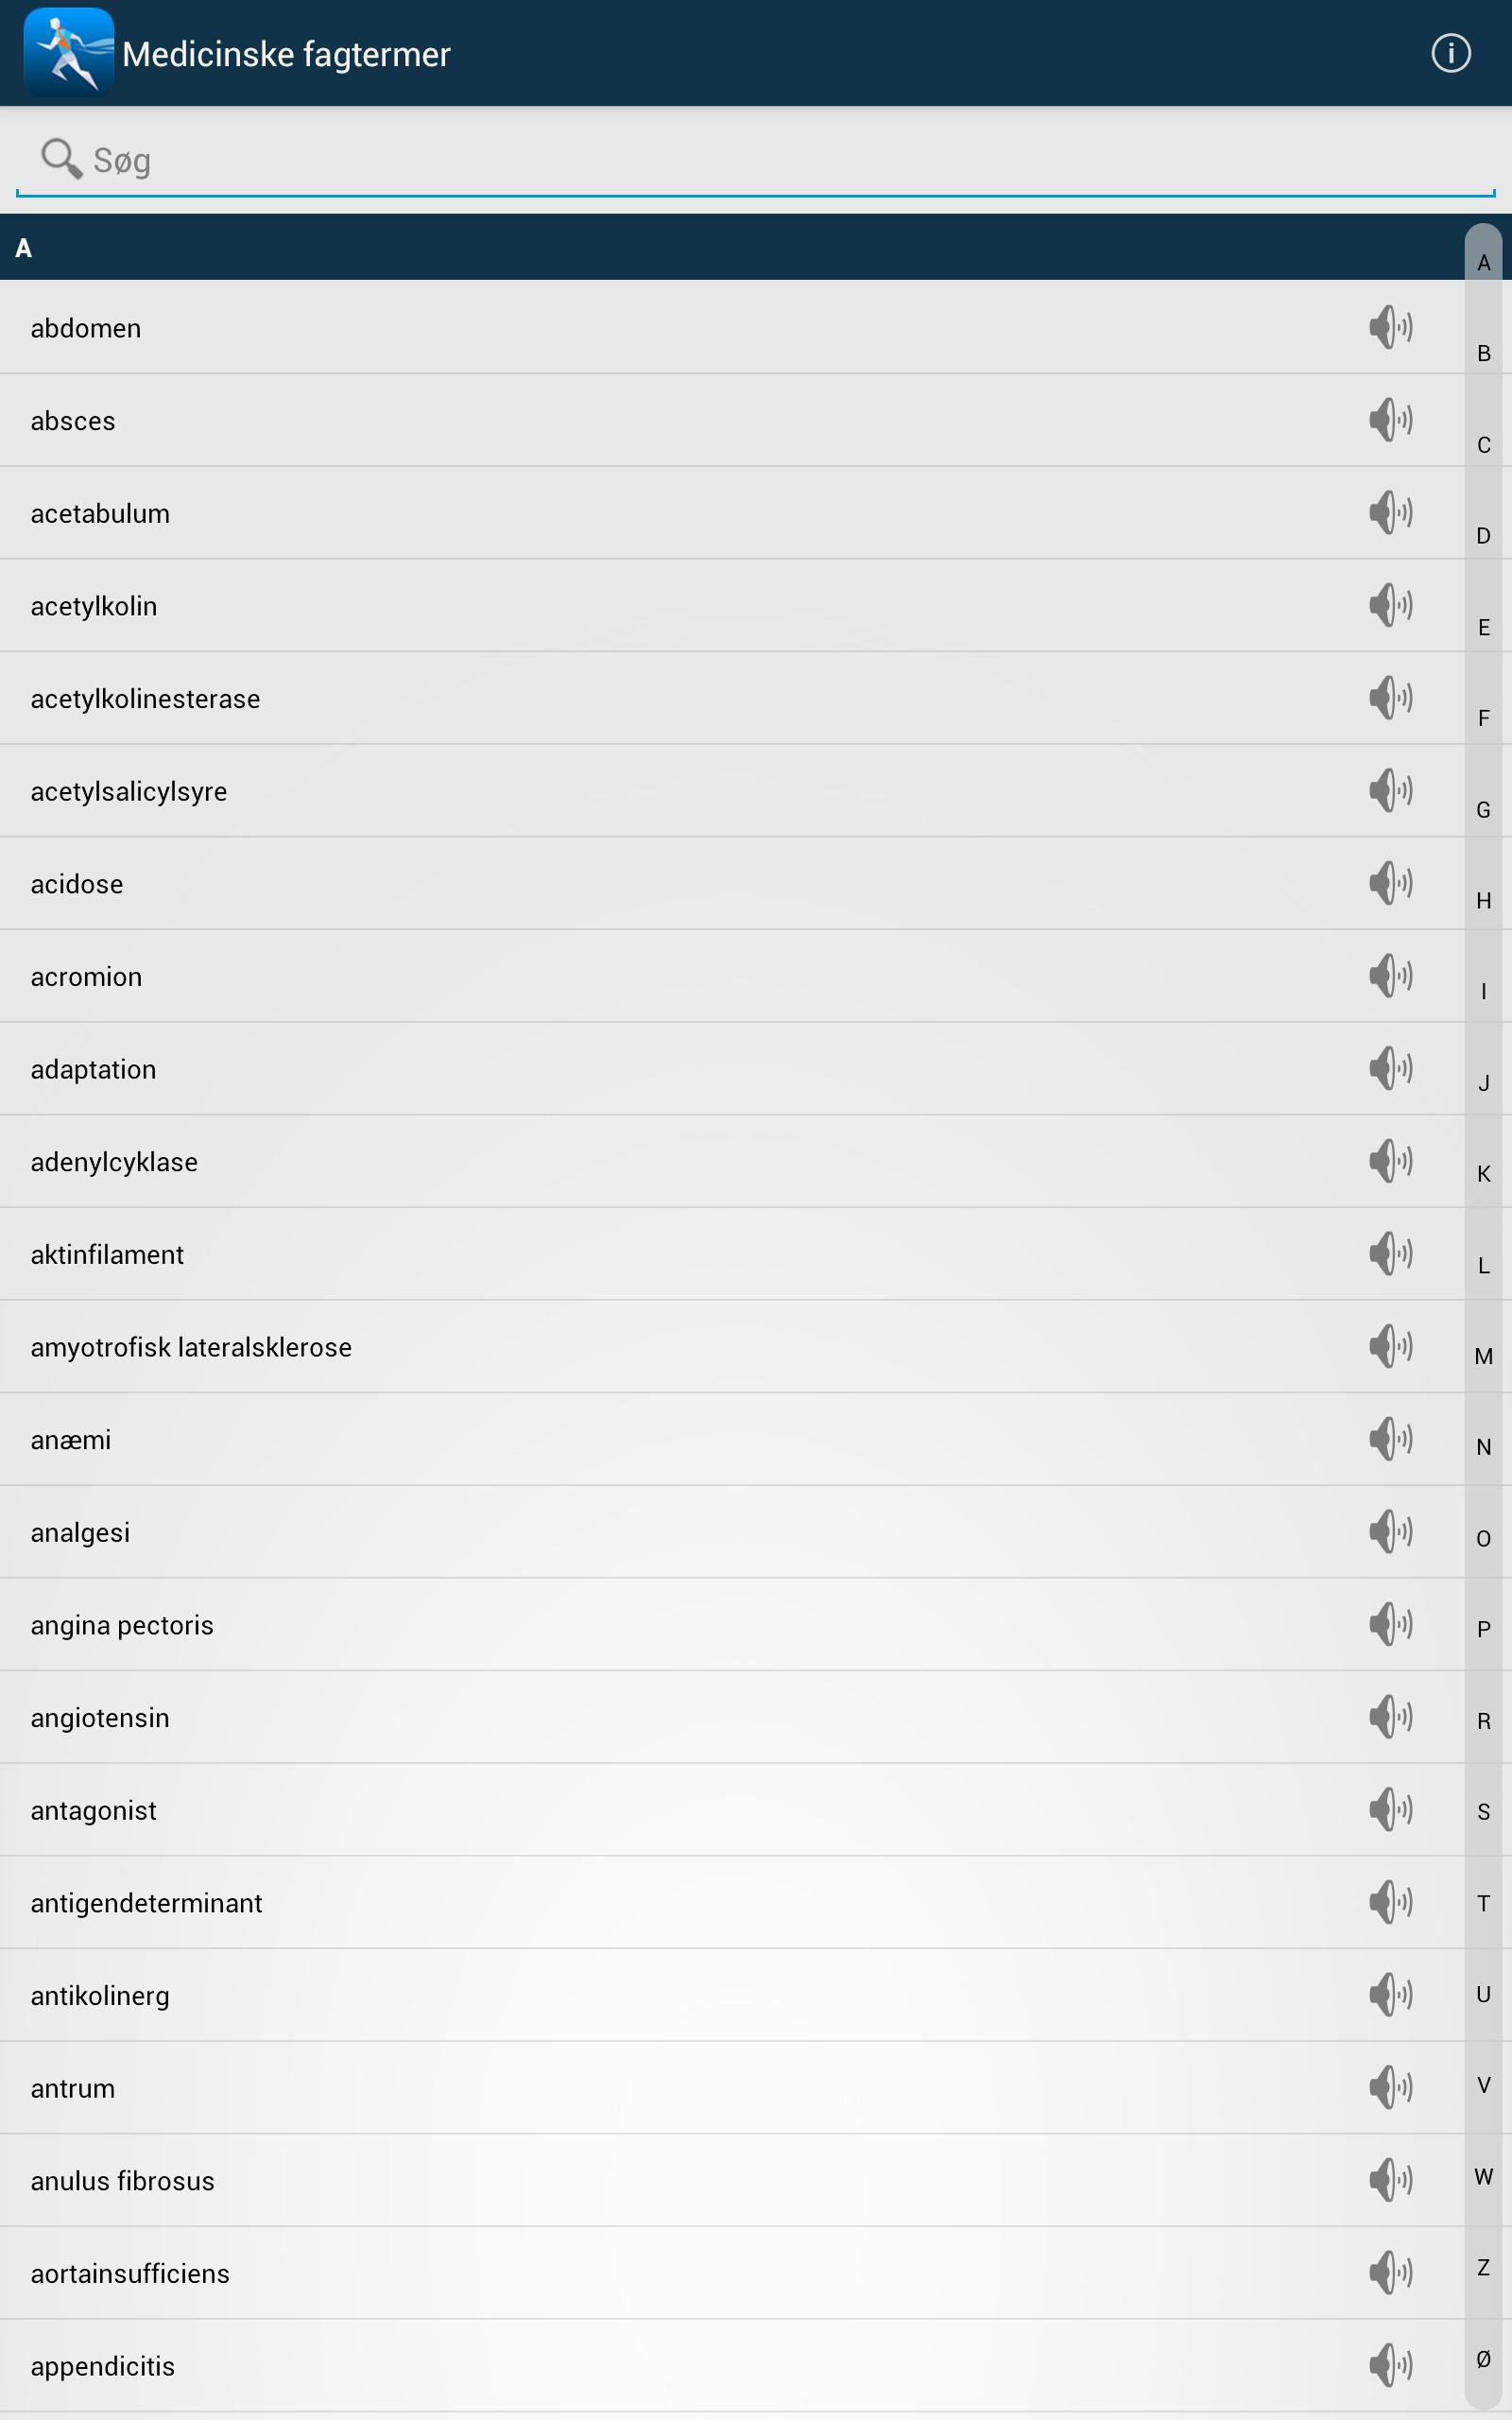The image size is (1512, 2420).
Task: Listen to pronunciation of acidose
Action: tap(1390, 883)
